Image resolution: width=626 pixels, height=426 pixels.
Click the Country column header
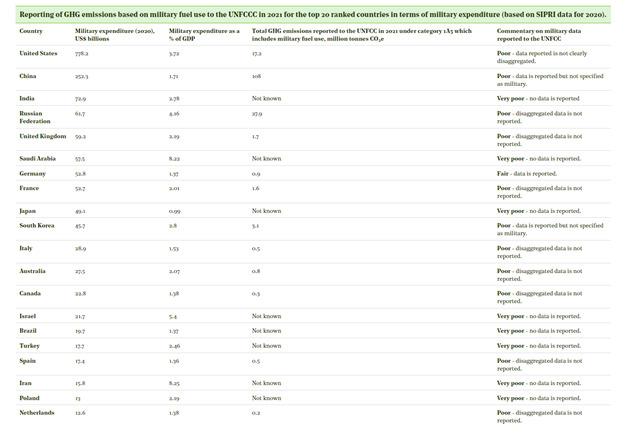pyautogui.click(x=31, y=31)
